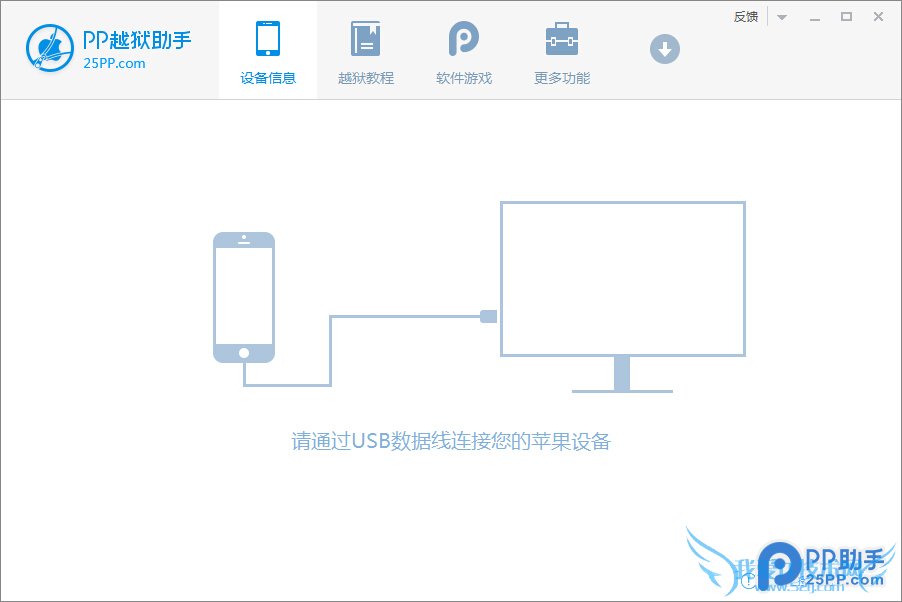Click the 请通过USB数据线连接您的苹果设备 prompt text
The image size is (902, 602).
pos(451,441)
